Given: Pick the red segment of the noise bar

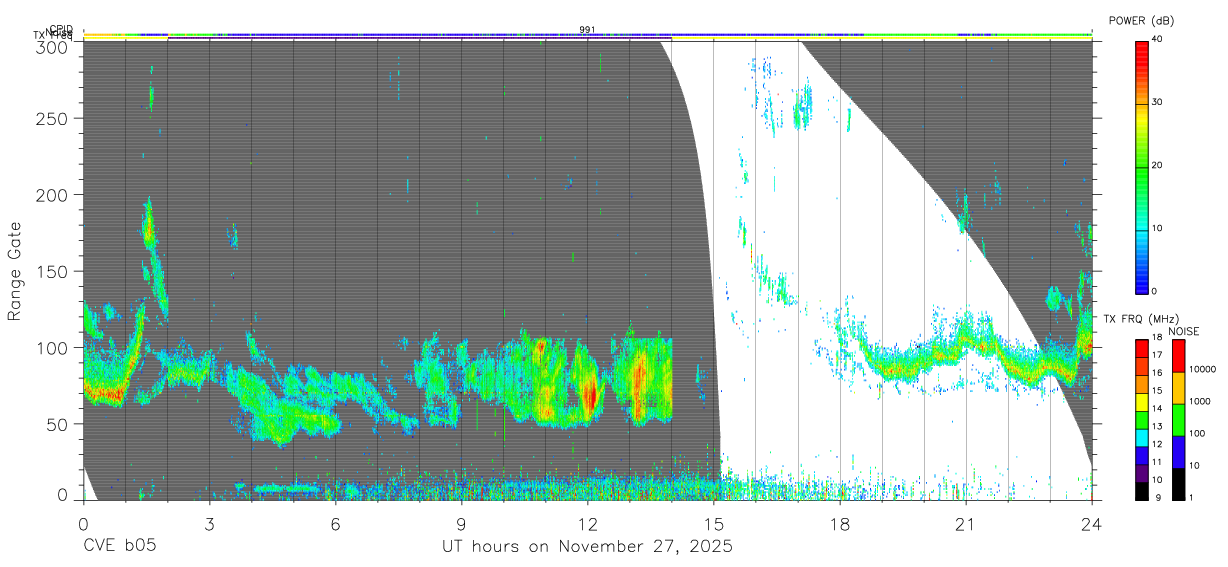Looking at the screenshot, I should (x=1177, y=356).
